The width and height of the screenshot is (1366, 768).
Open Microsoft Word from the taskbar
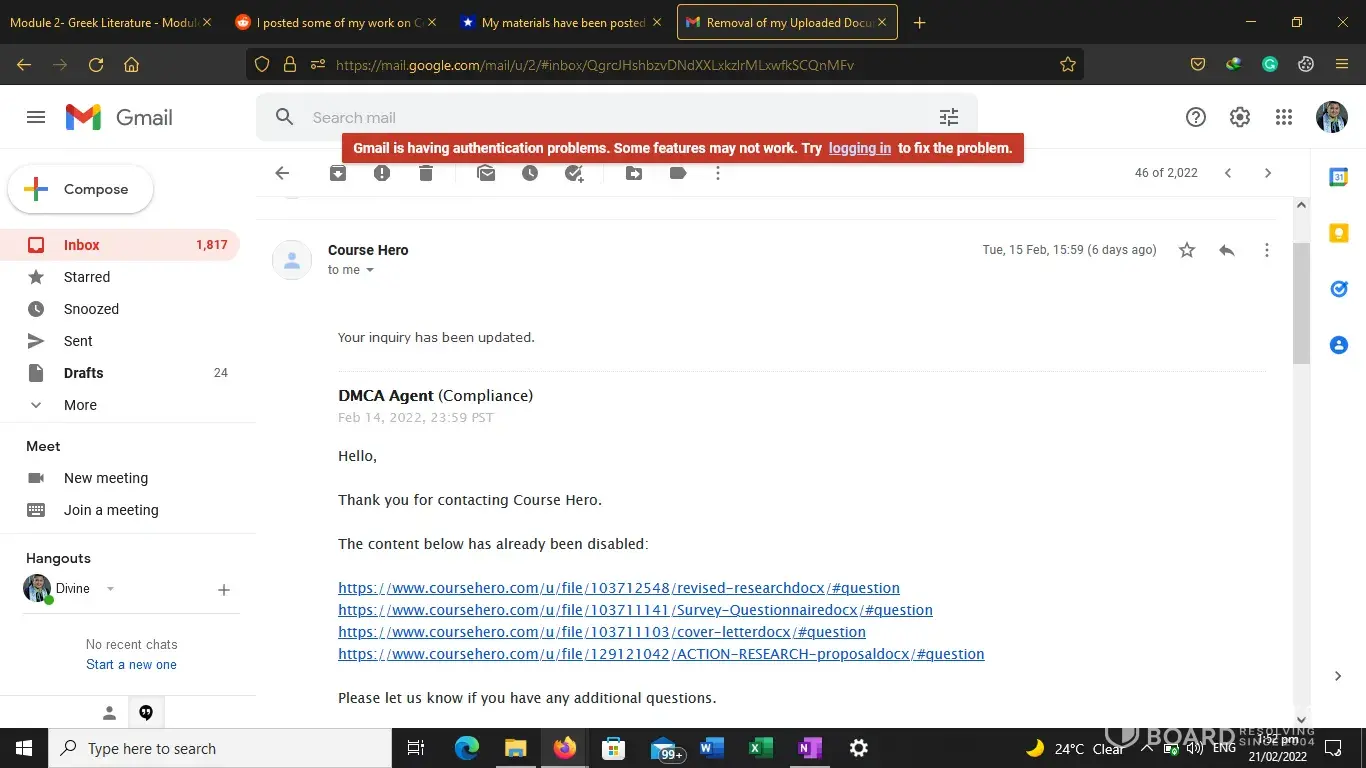pos(711,748)
